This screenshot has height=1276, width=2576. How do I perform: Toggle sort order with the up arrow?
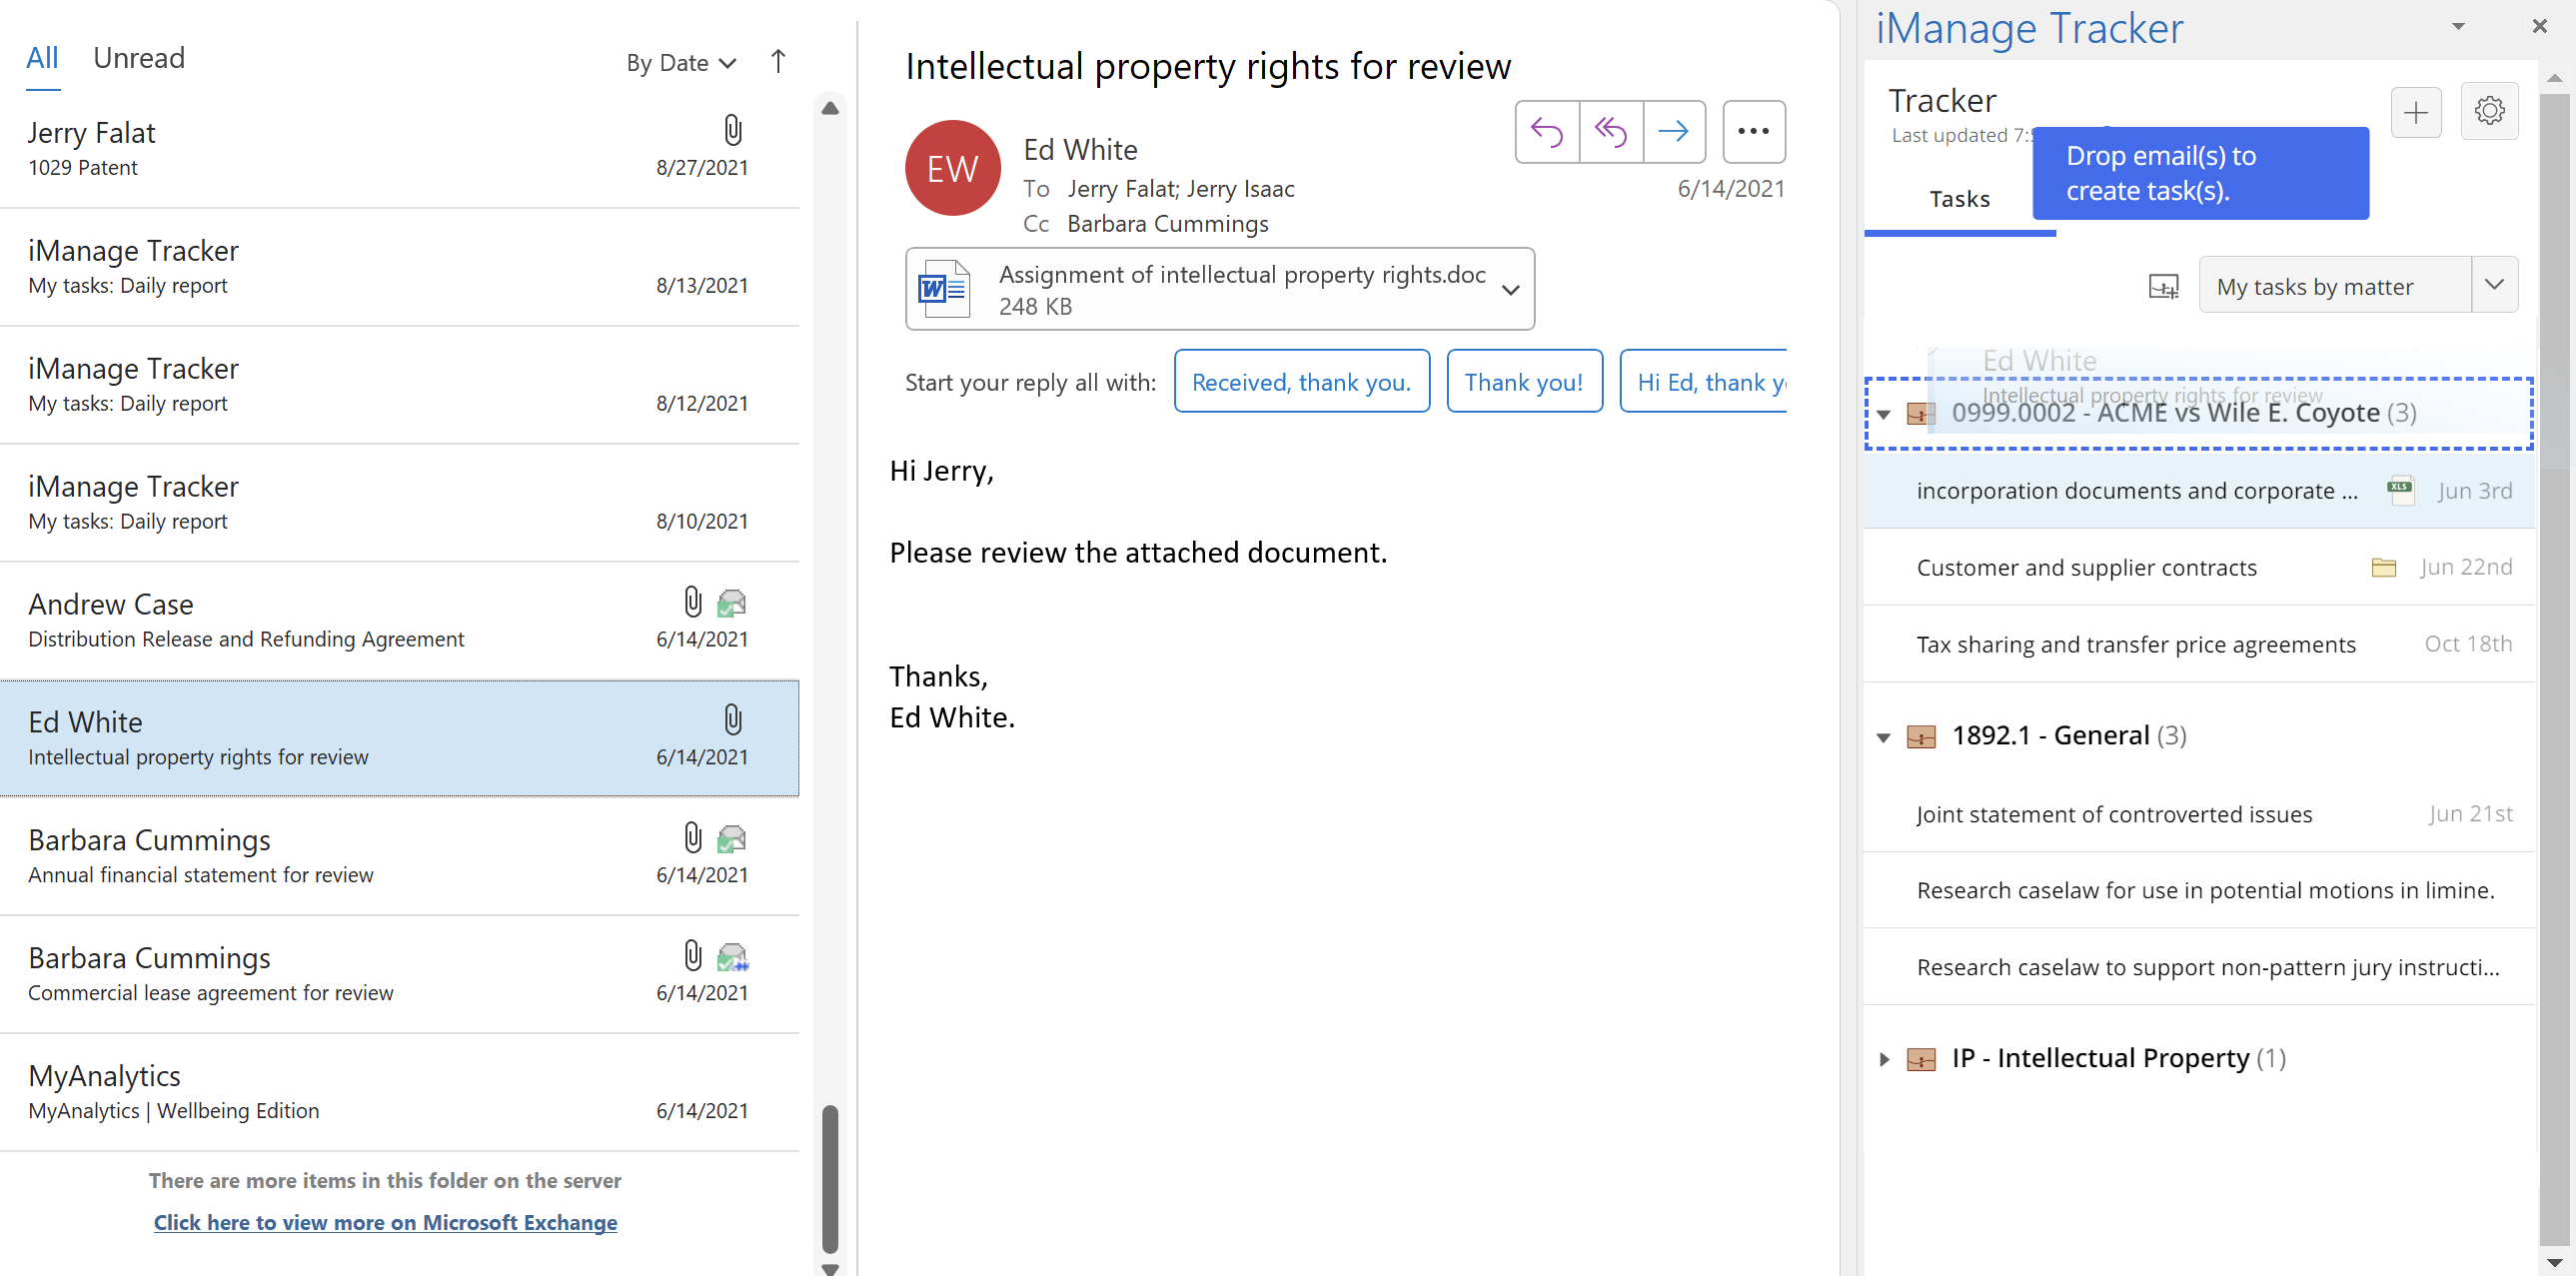click(x=778, y=62)
